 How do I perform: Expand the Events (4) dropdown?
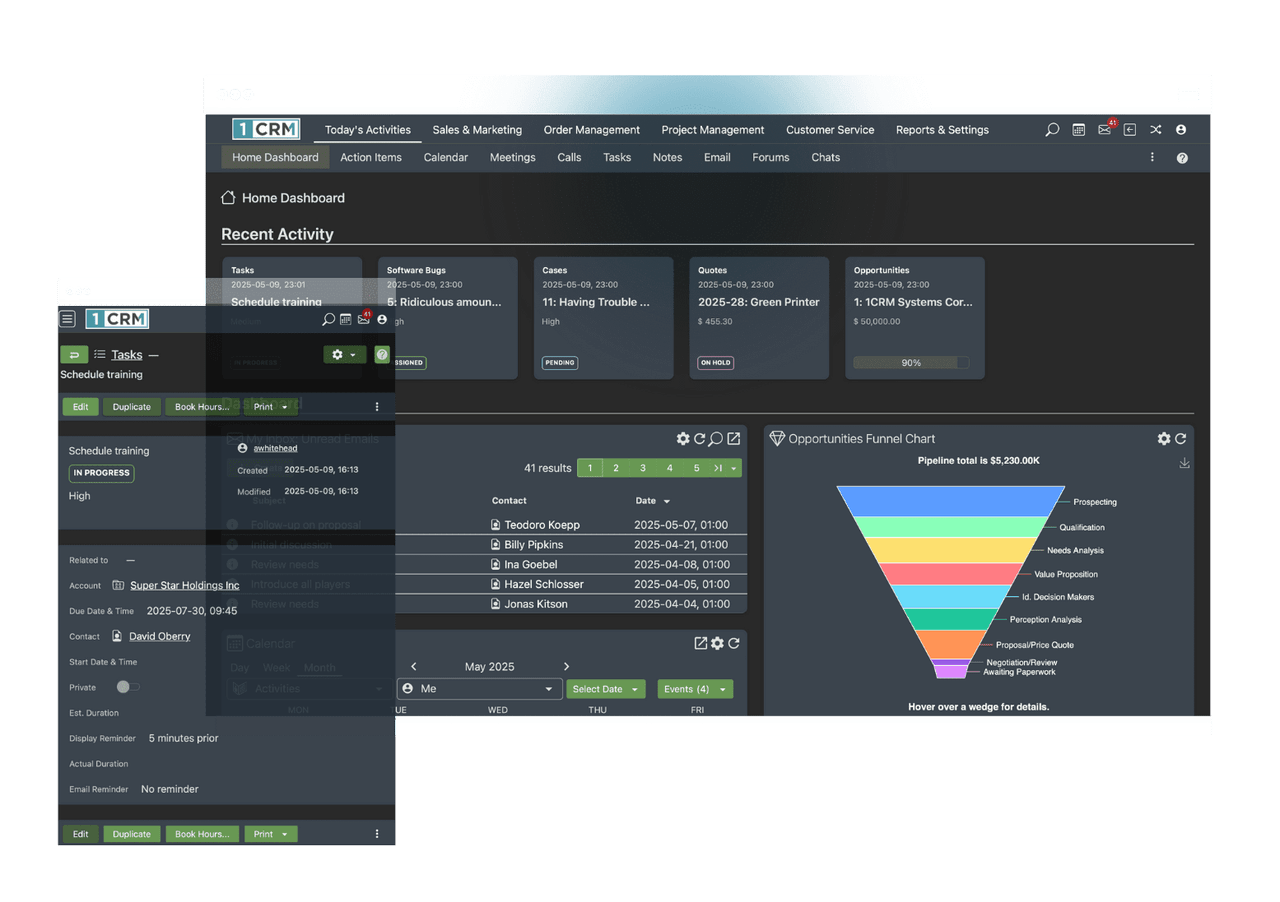tap(695, 689)
